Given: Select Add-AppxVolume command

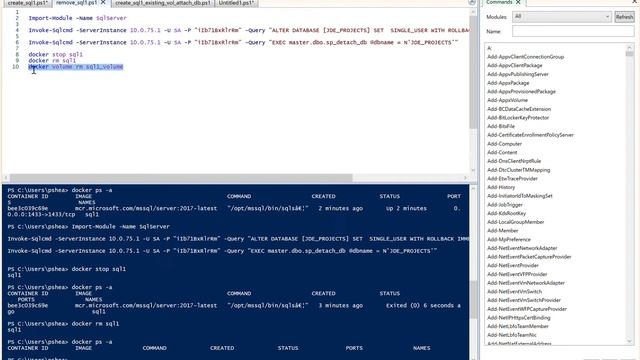Looking at the screenshot, I should [507, 100].
